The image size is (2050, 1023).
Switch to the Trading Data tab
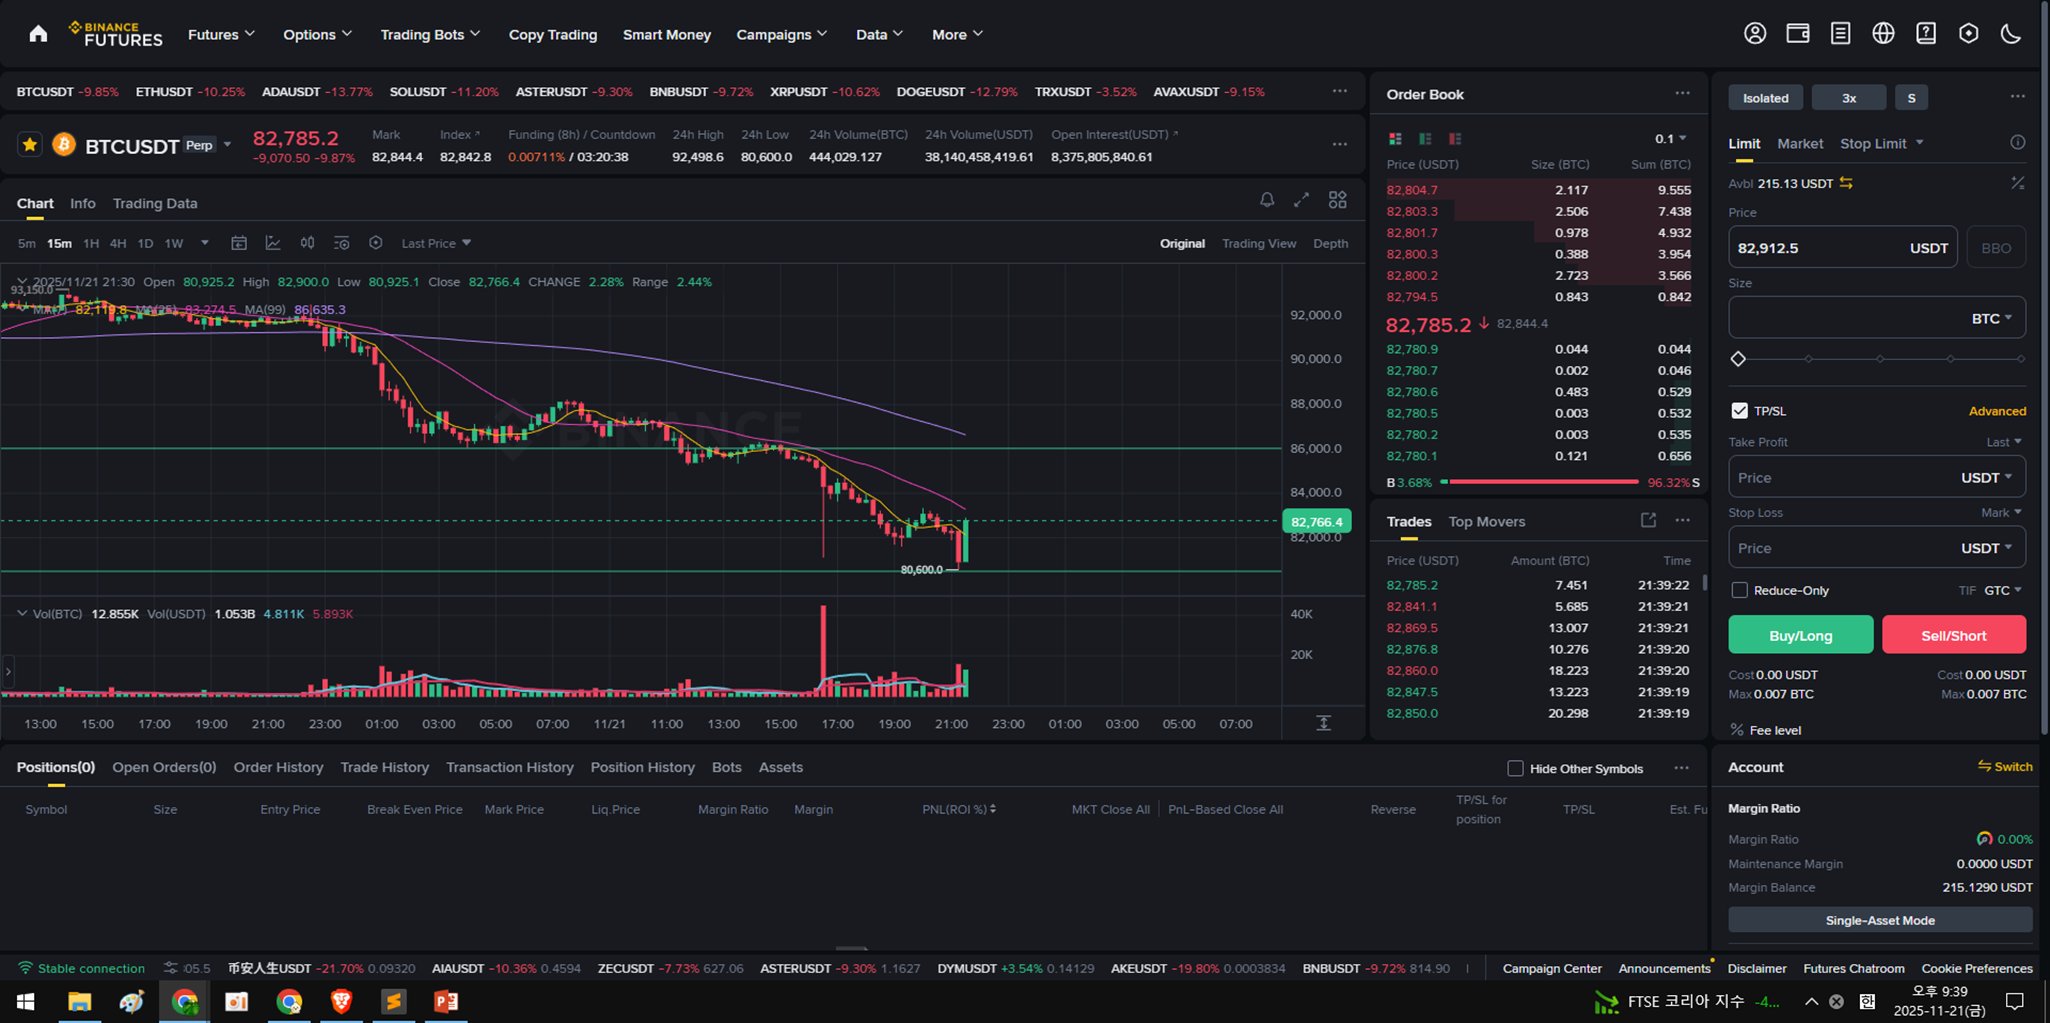point(155,203)
